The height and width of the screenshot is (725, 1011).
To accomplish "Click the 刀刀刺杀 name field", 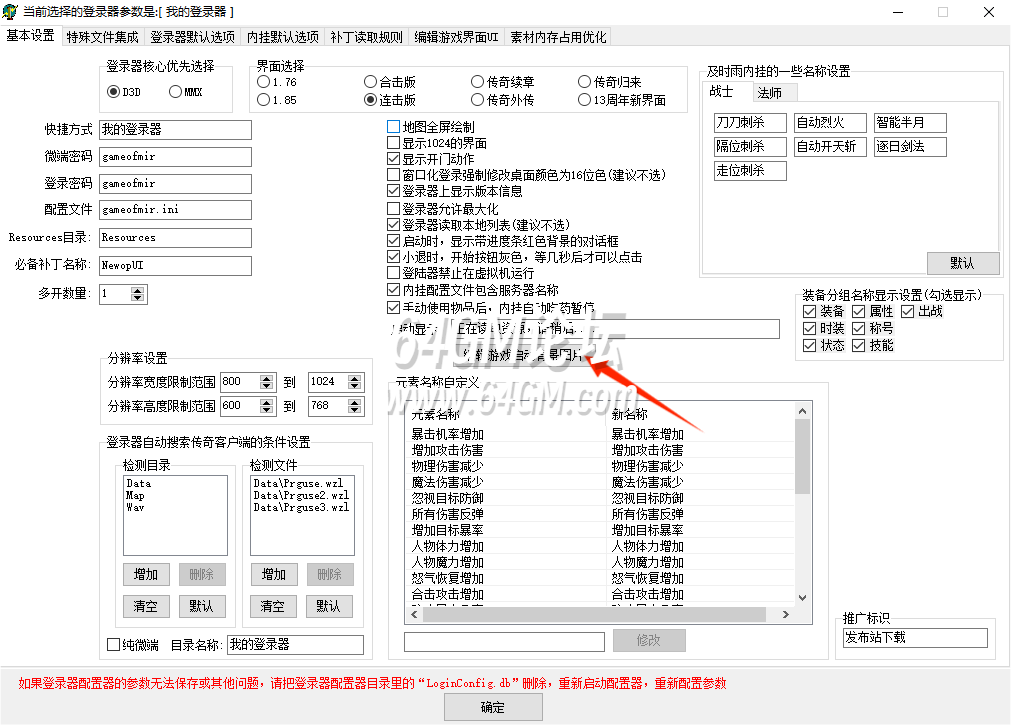I will pos(751,123).
